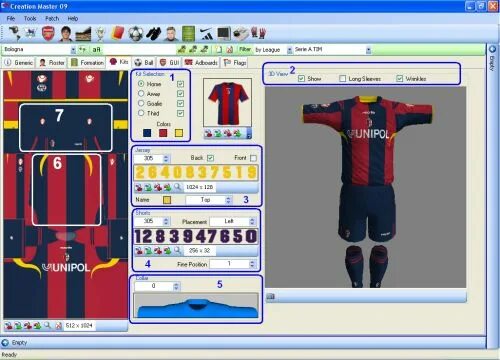
Task: Switch to the Formation tab
Action: pyautogui.click(x=88, y=63)
